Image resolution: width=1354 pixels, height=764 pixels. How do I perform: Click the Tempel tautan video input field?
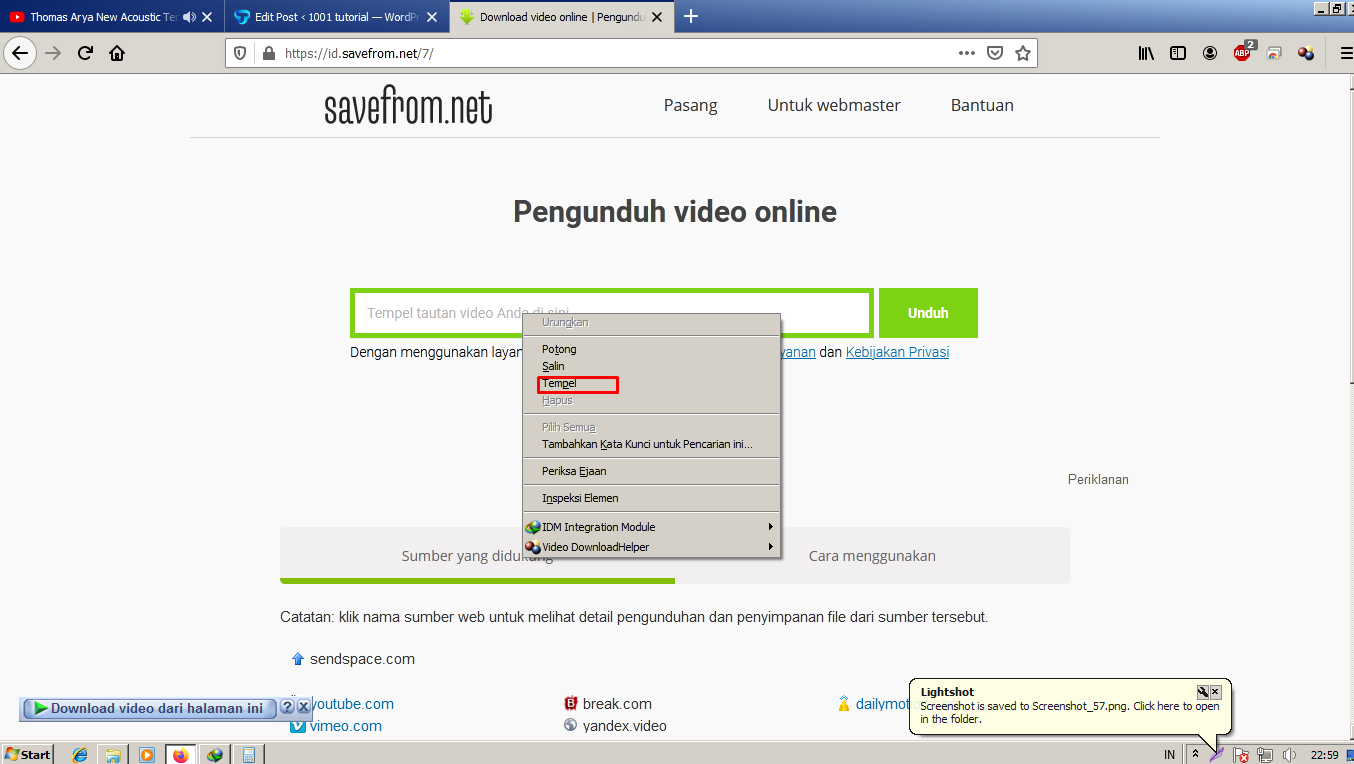pyautogui.click(x=612, y=313)
